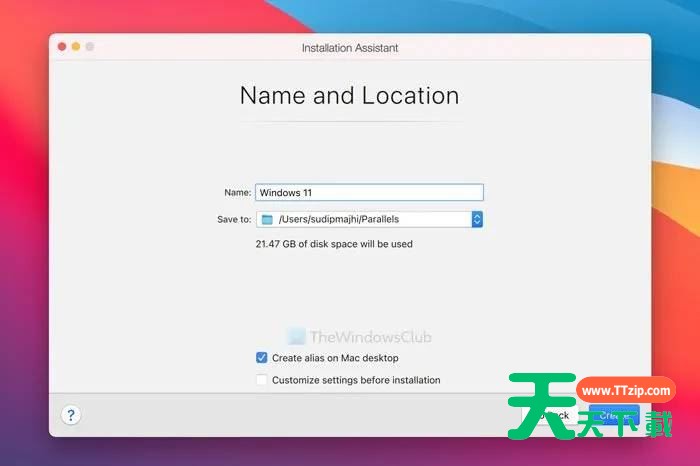Open the Save to location dropdown
Image resolution: width=700 pixels, height=466 pixels.
(x=369, y=219)
